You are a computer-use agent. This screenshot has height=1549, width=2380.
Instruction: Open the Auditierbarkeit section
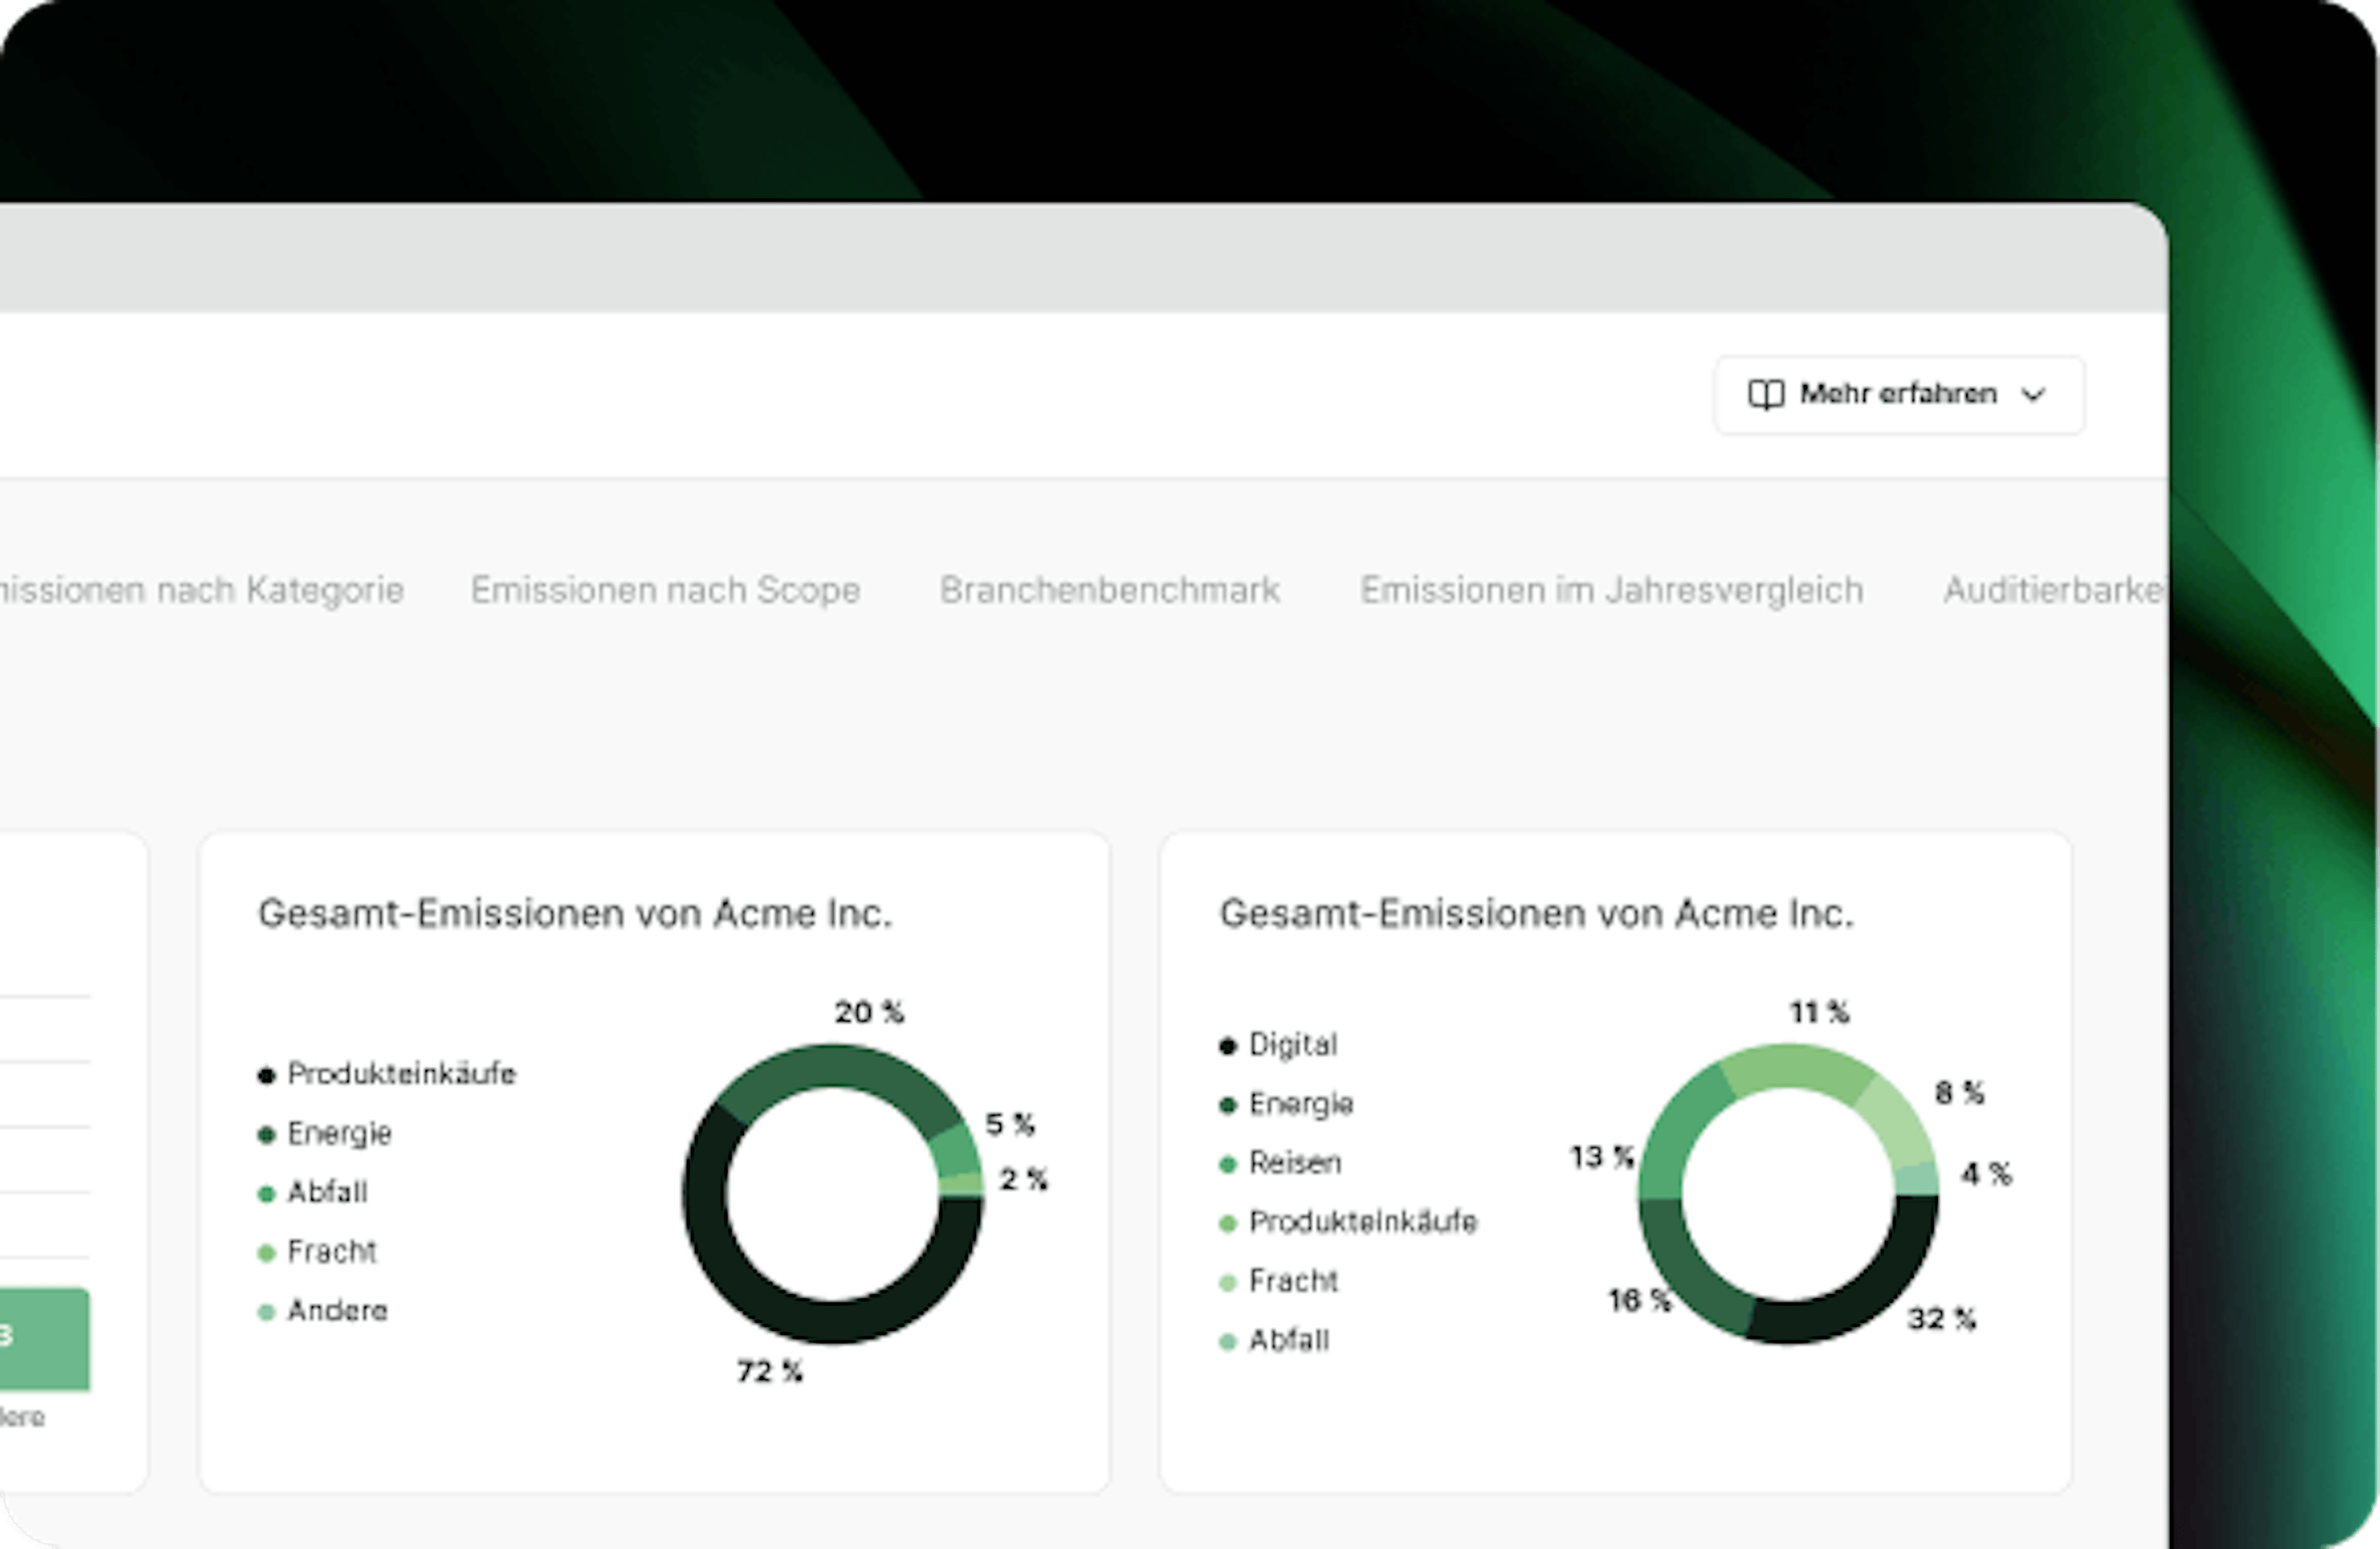pos(2055,590)
